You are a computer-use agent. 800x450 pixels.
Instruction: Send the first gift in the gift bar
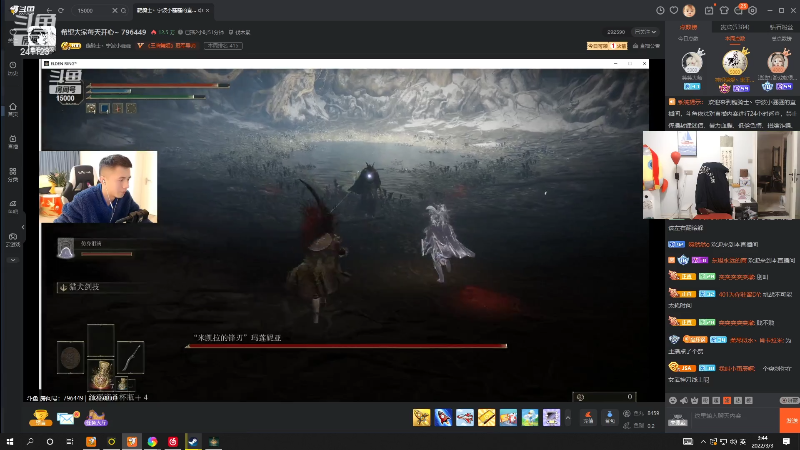coord(421,417)
